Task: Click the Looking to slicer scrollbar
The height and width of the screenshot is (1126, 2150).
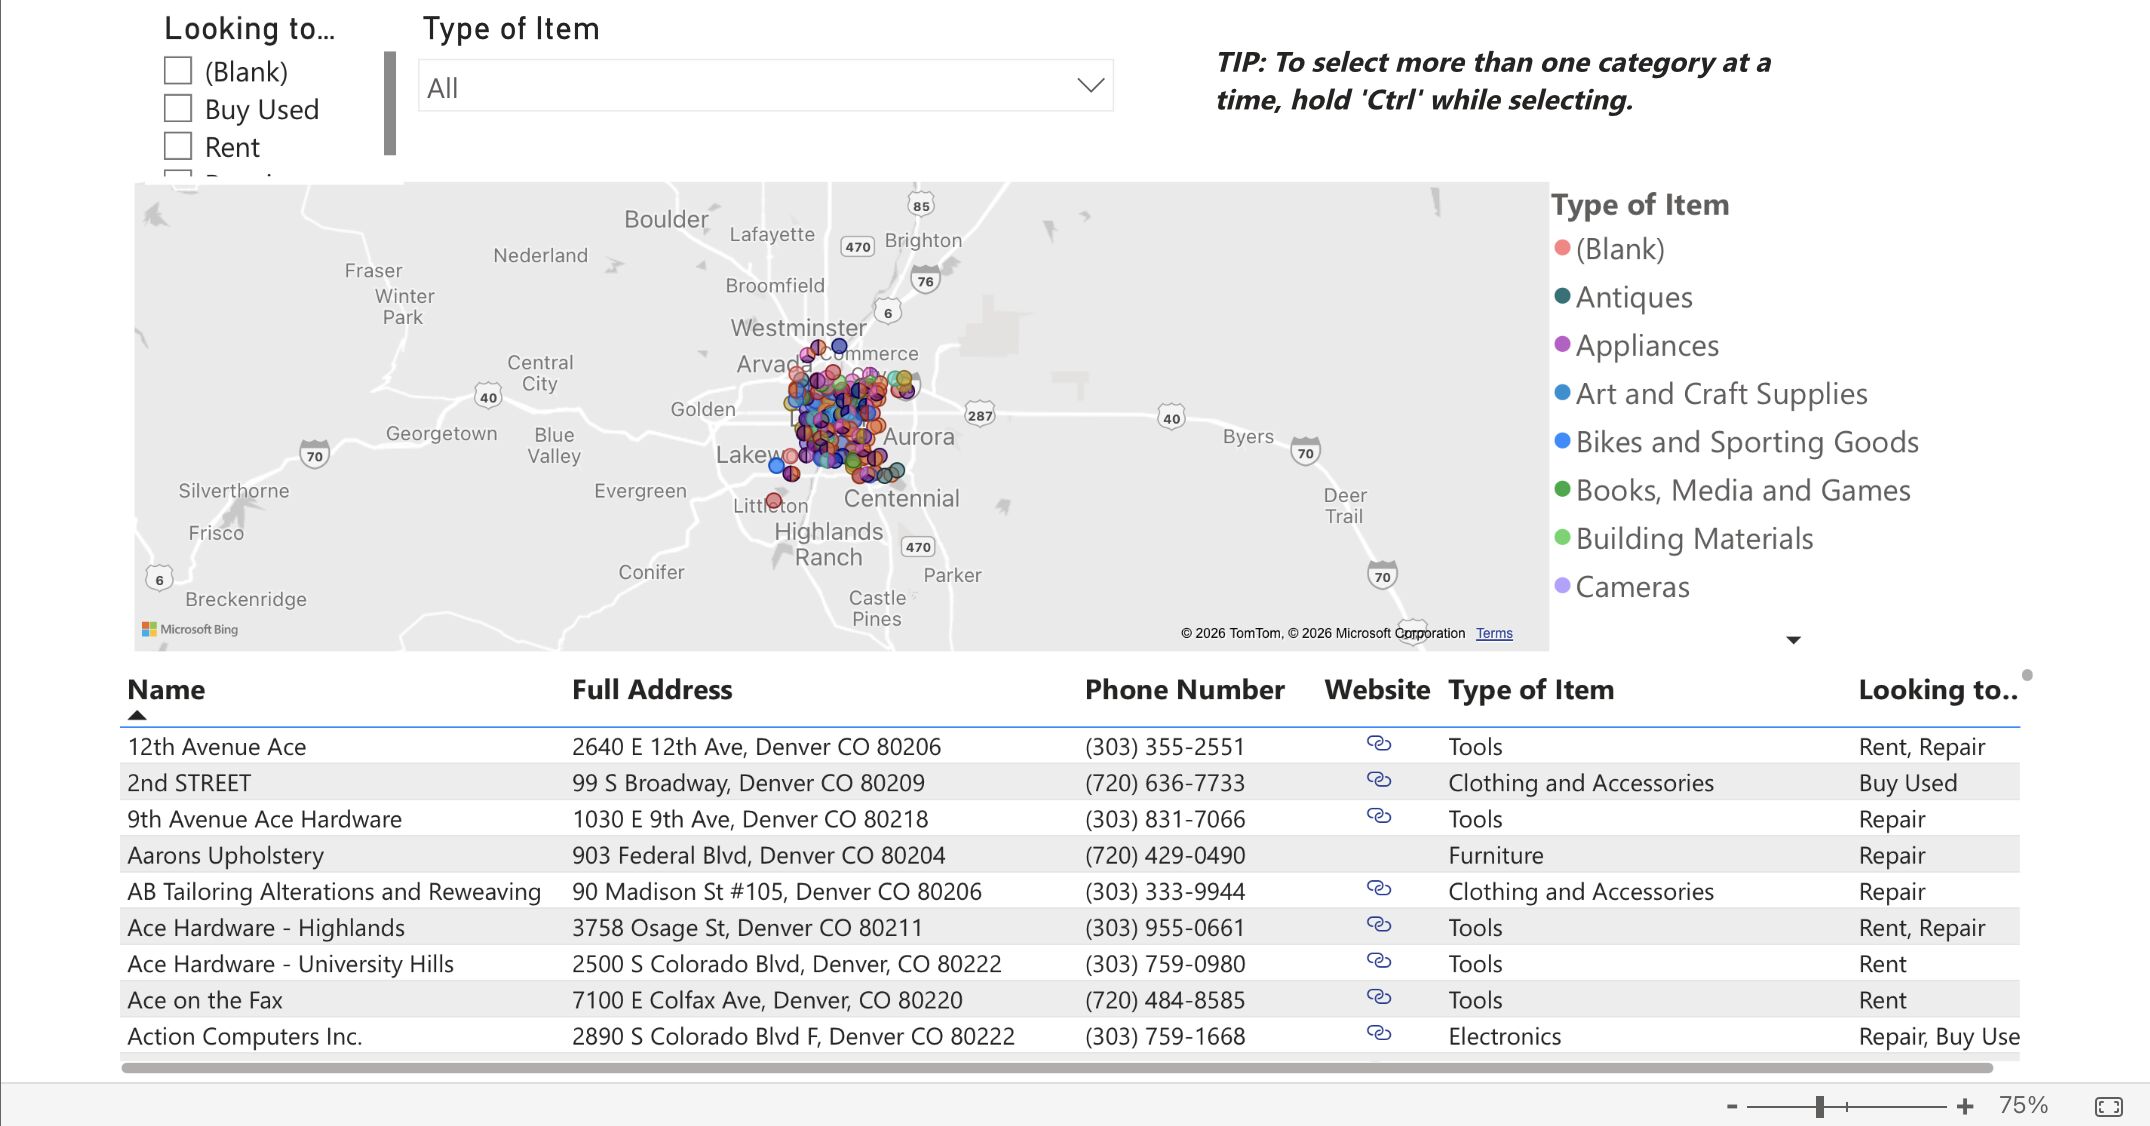Action: tap(390, 103)
